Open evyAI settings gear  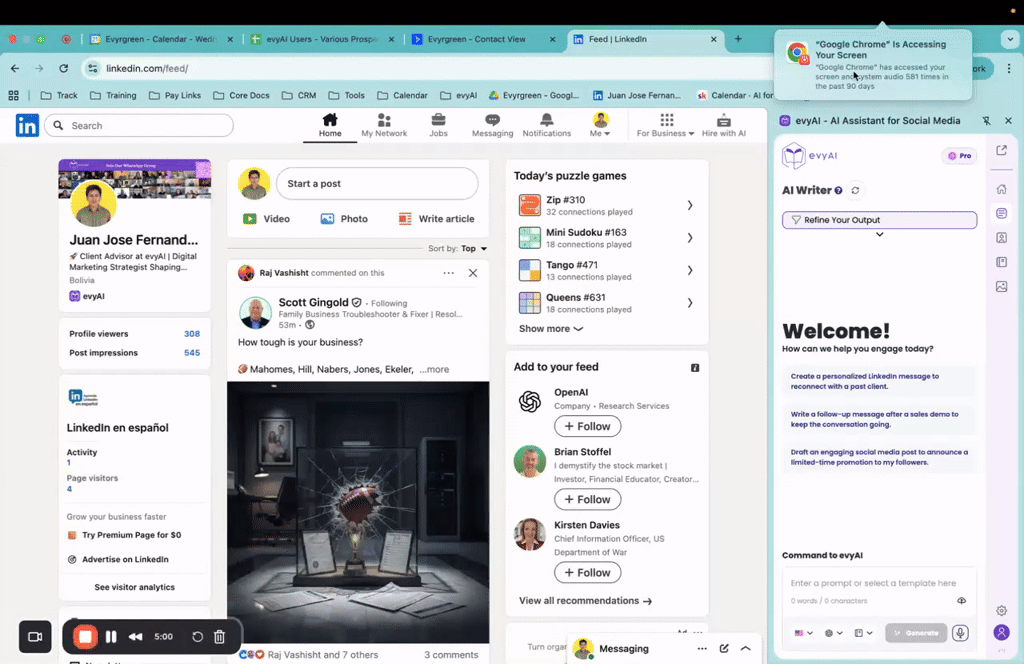click(1001, 610)
